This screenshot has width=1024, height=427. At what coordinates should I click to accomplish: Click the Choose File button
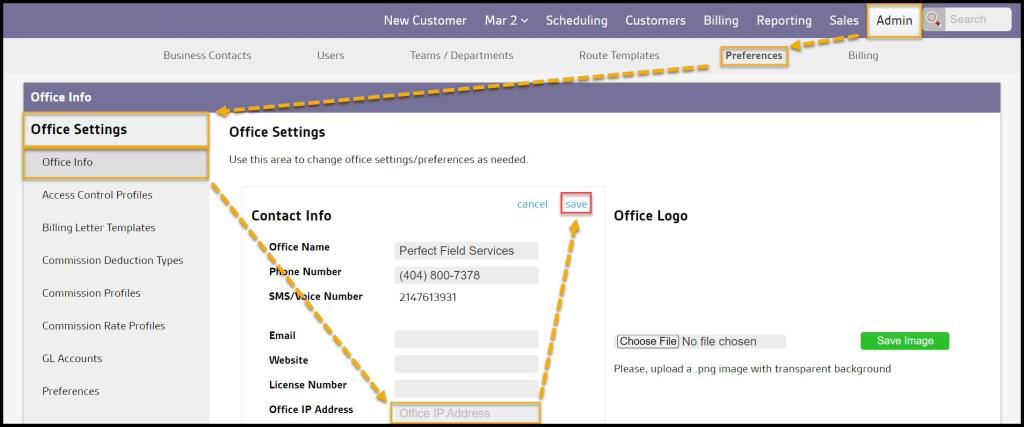coord(647,341)
